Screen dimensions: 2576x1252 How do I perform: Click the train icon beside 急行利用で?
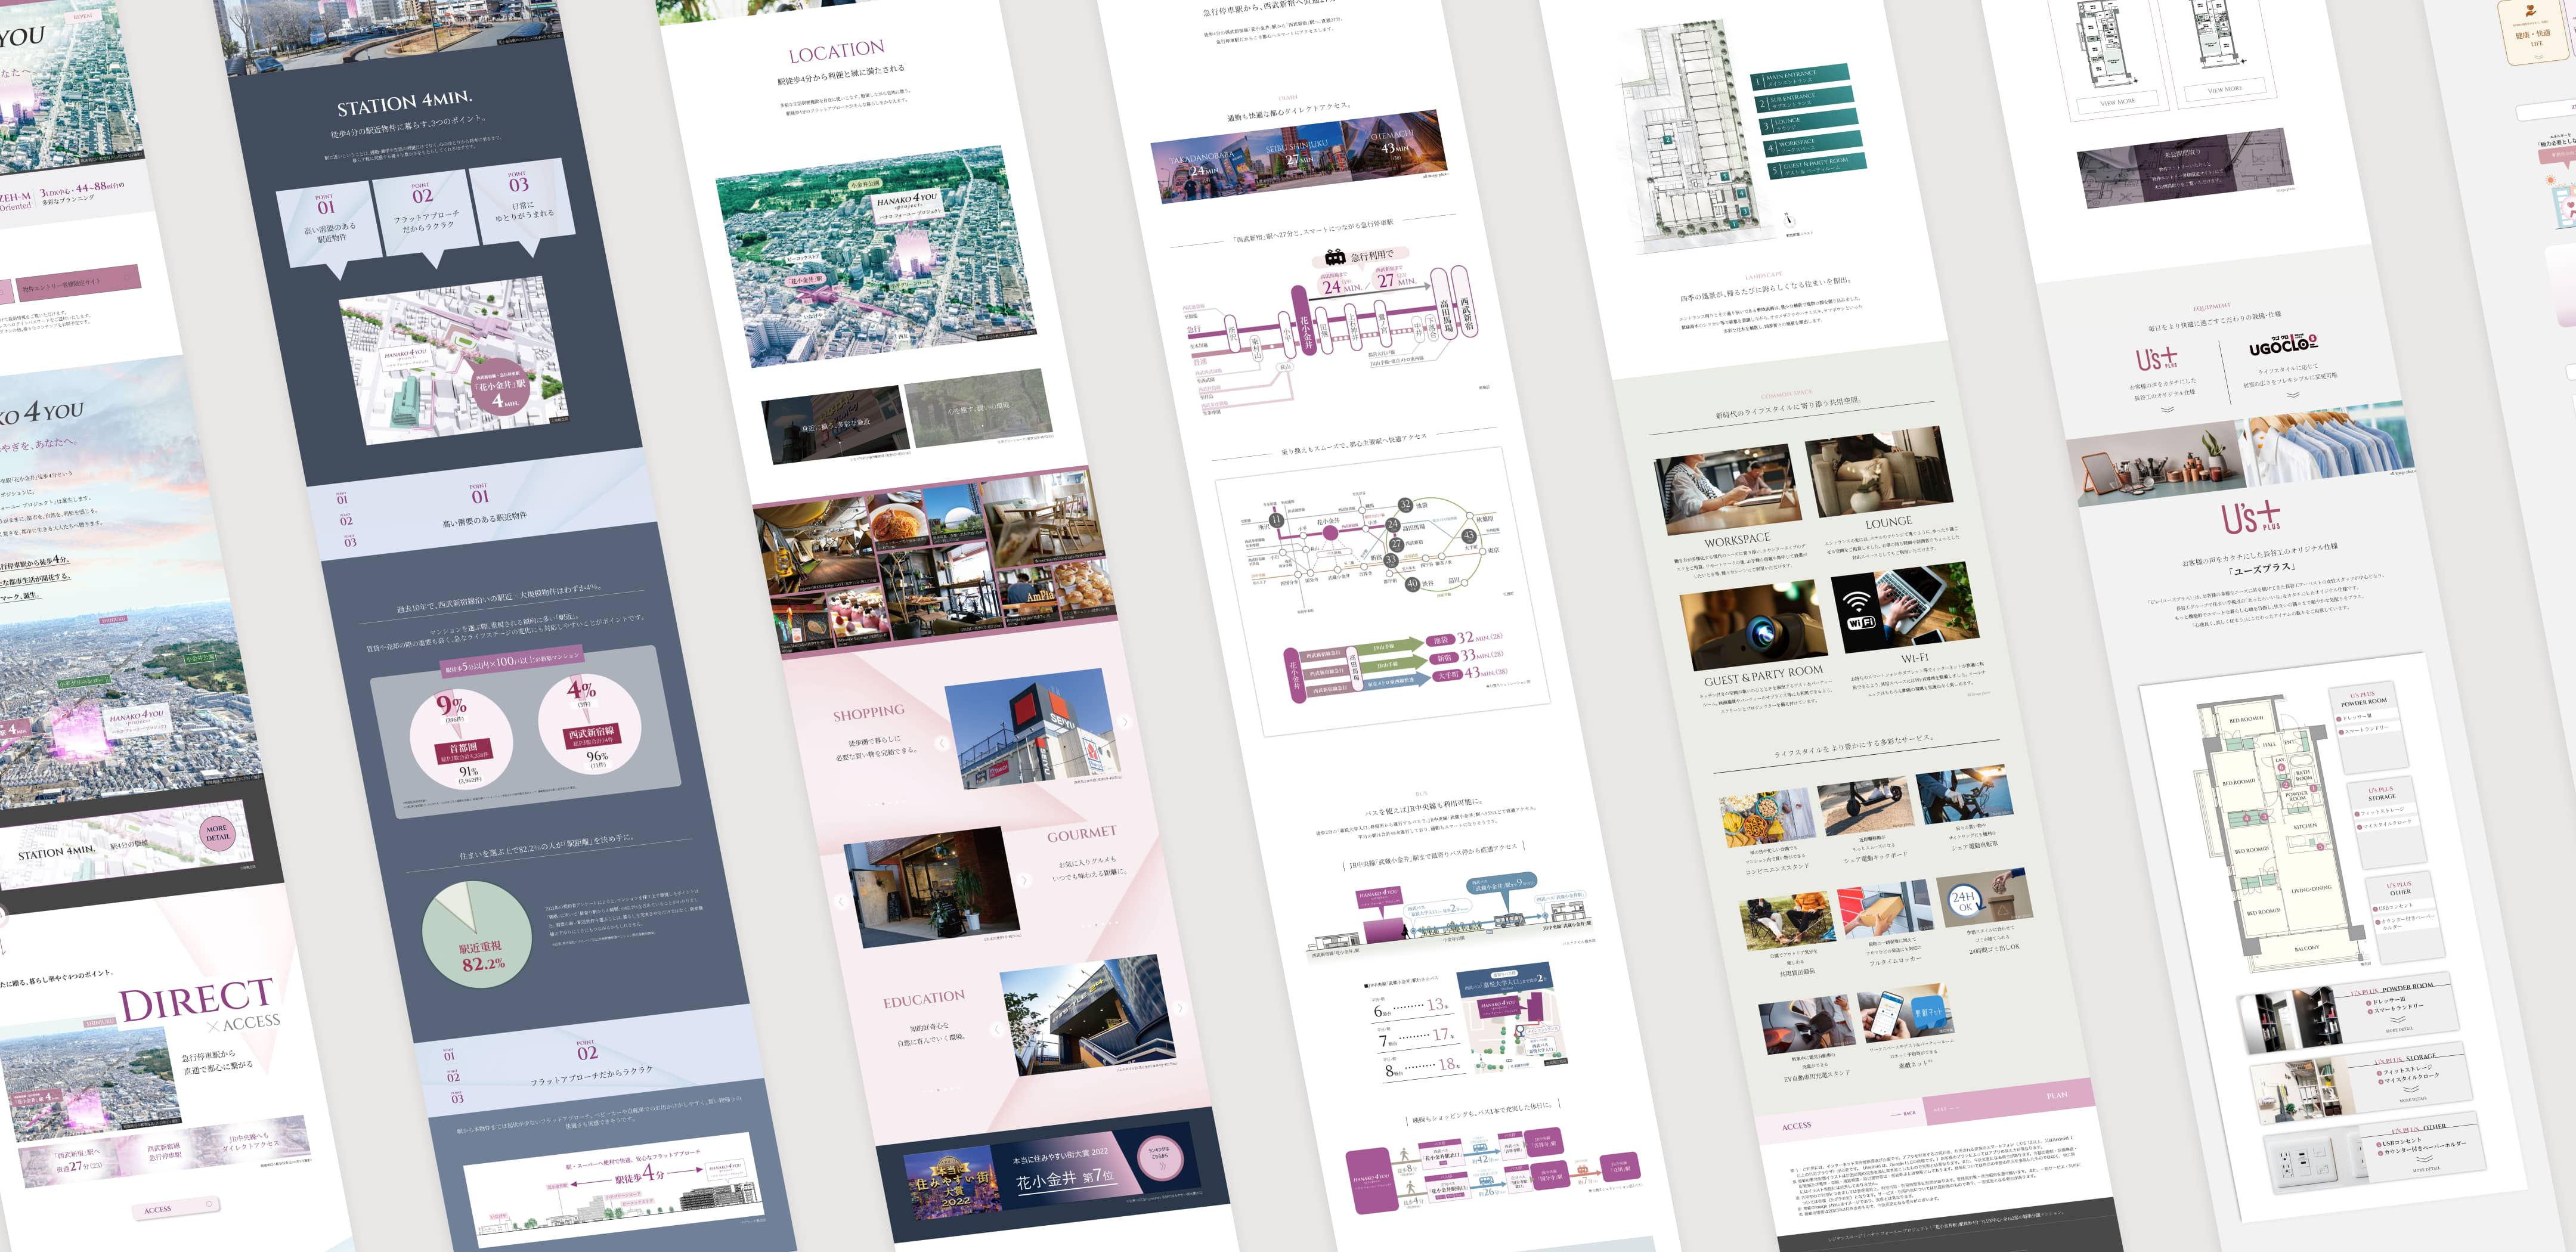click(x=1334, y=258)
